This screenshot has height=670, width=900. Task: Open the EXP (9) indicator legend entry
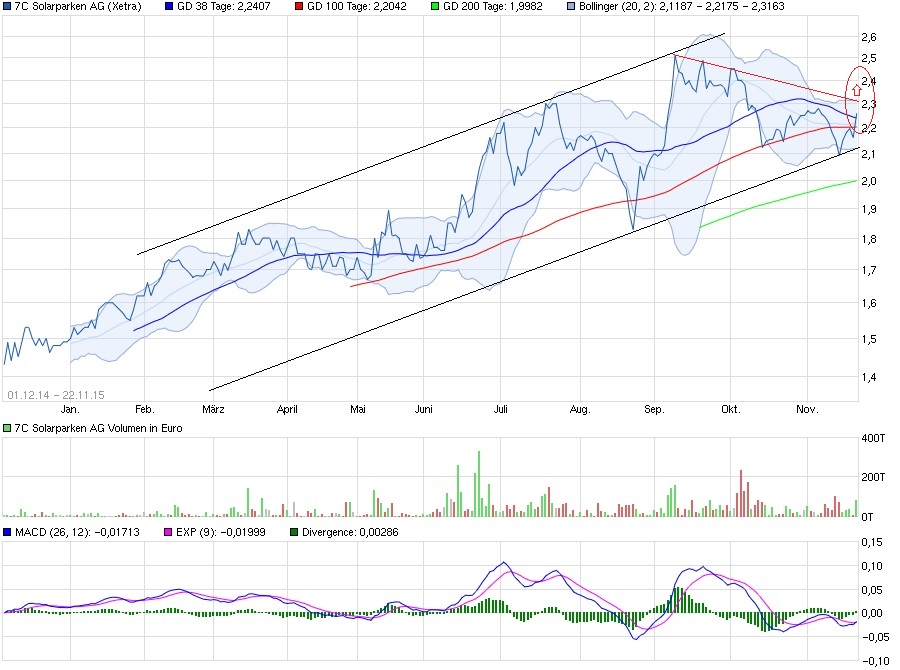(x=215, y=533)
